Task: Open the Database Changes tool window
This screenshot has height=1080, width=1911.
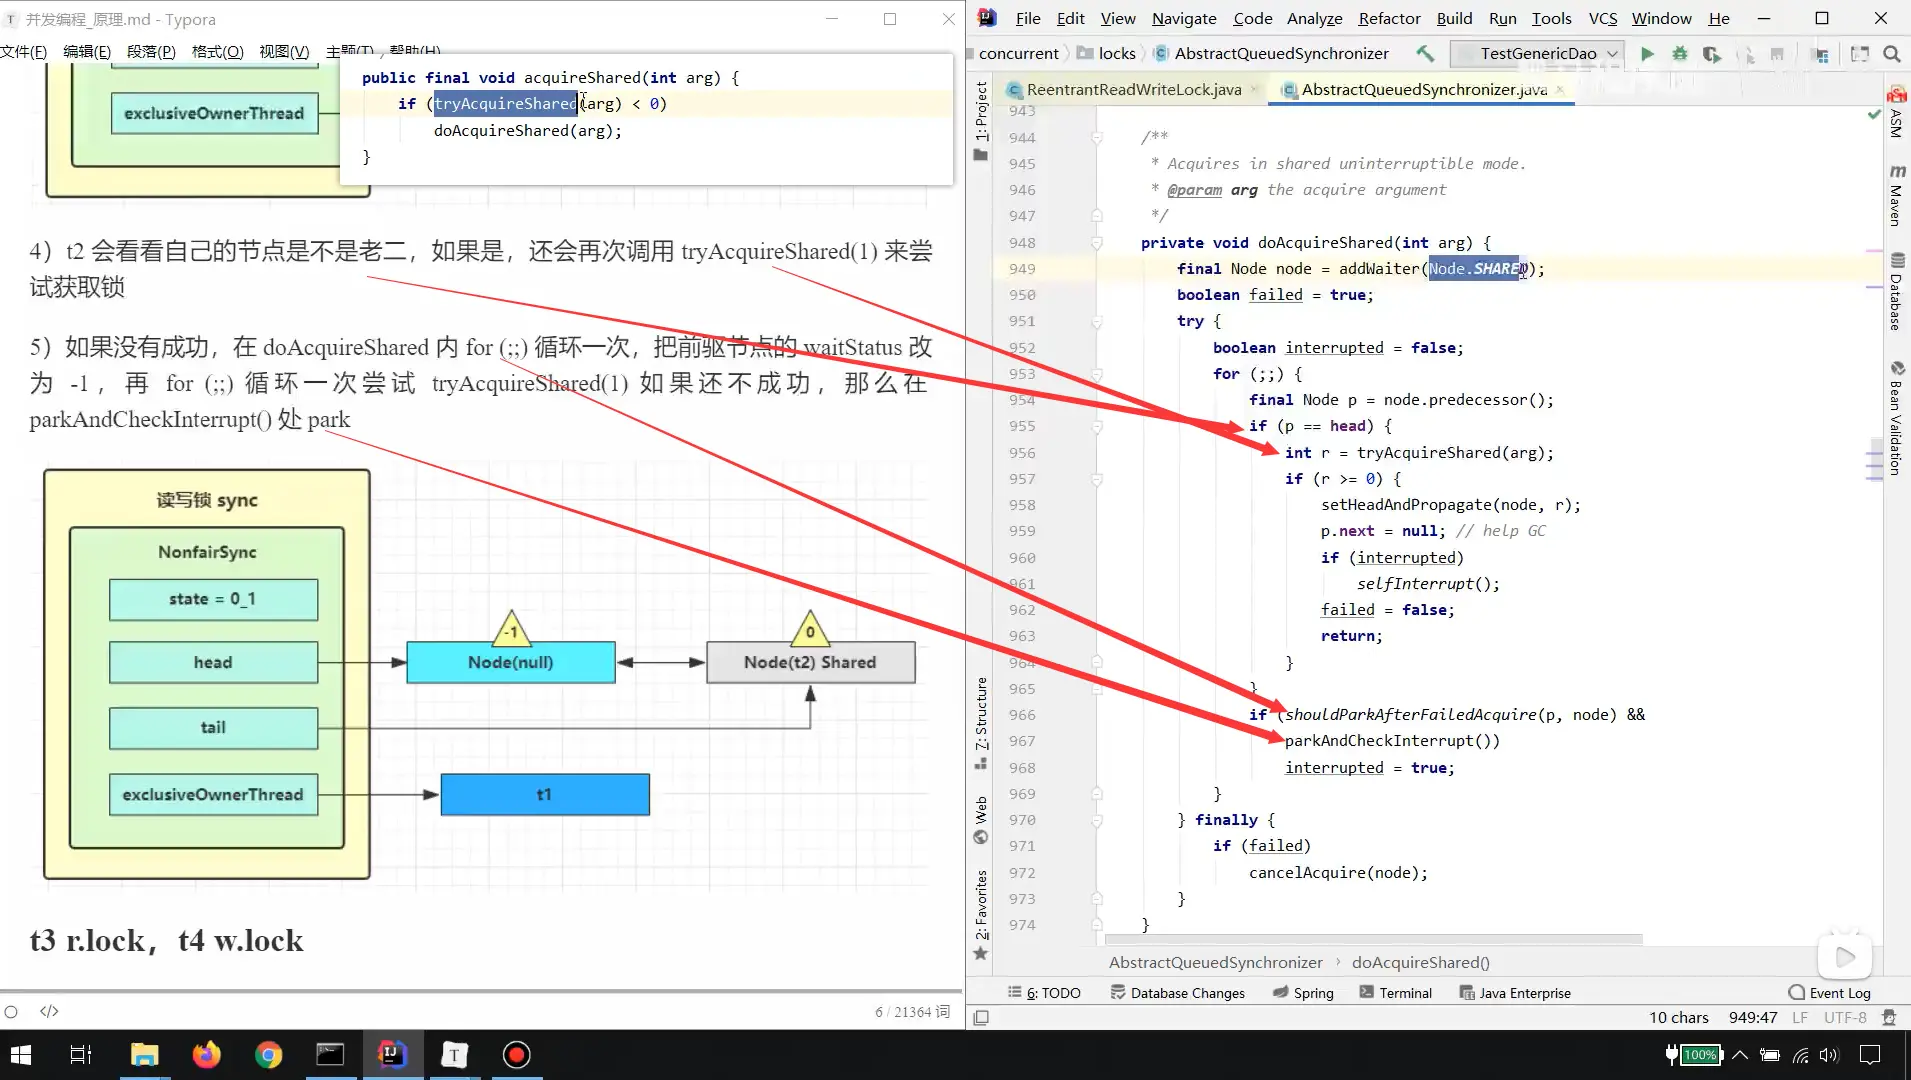Action: [1177, 992]
